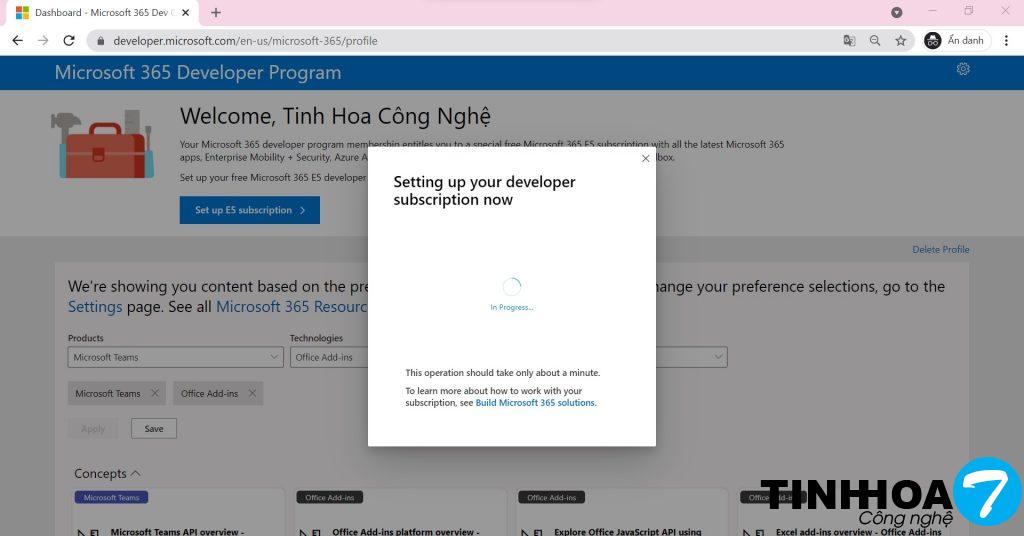1024x536 pixels.
Task: Click the translate page icon
Action: (849, 41)
